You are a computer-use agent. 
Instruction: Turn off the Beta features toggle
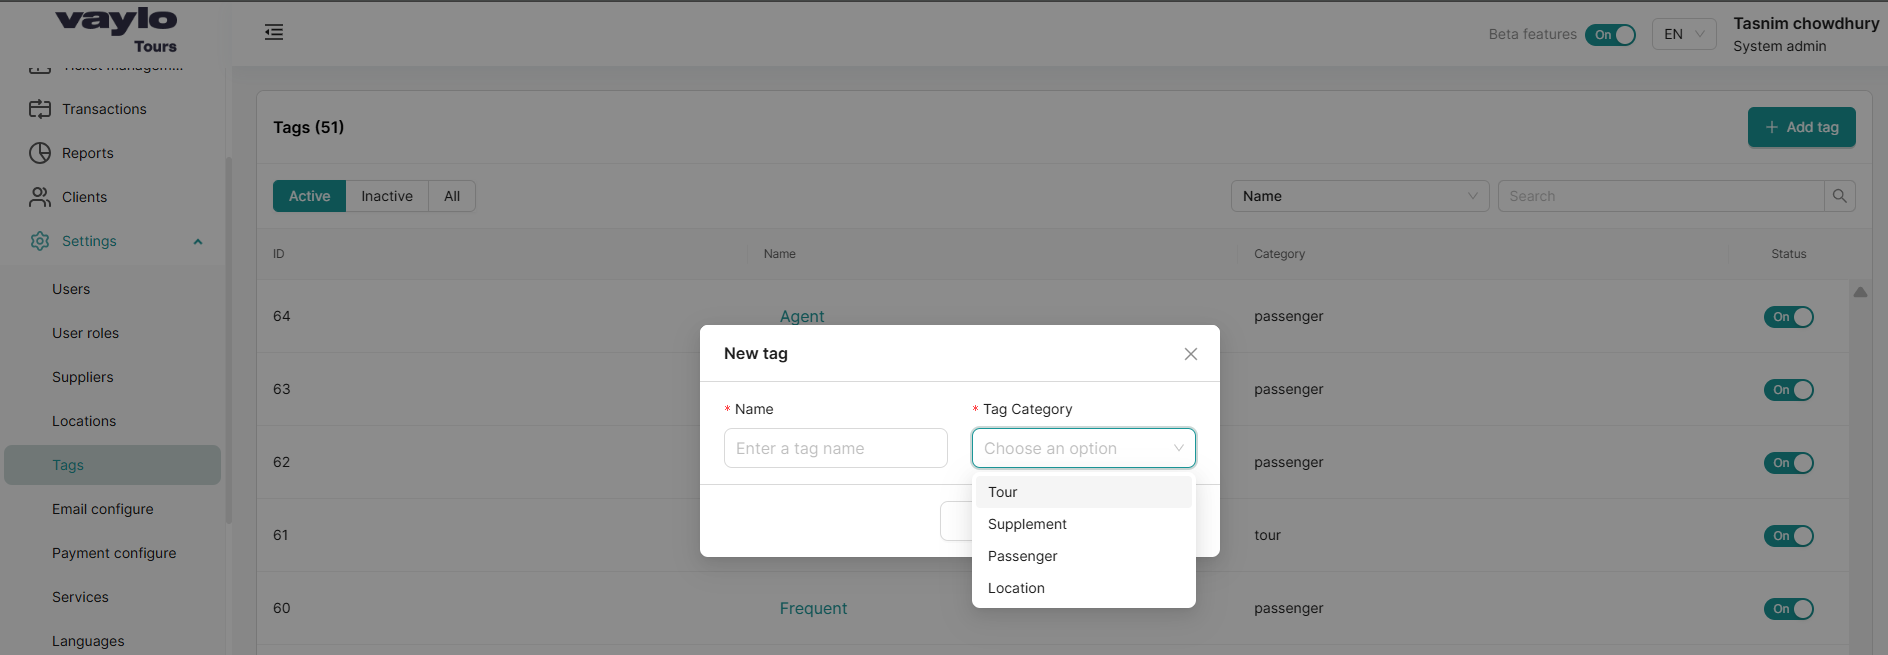[1610, 35]
